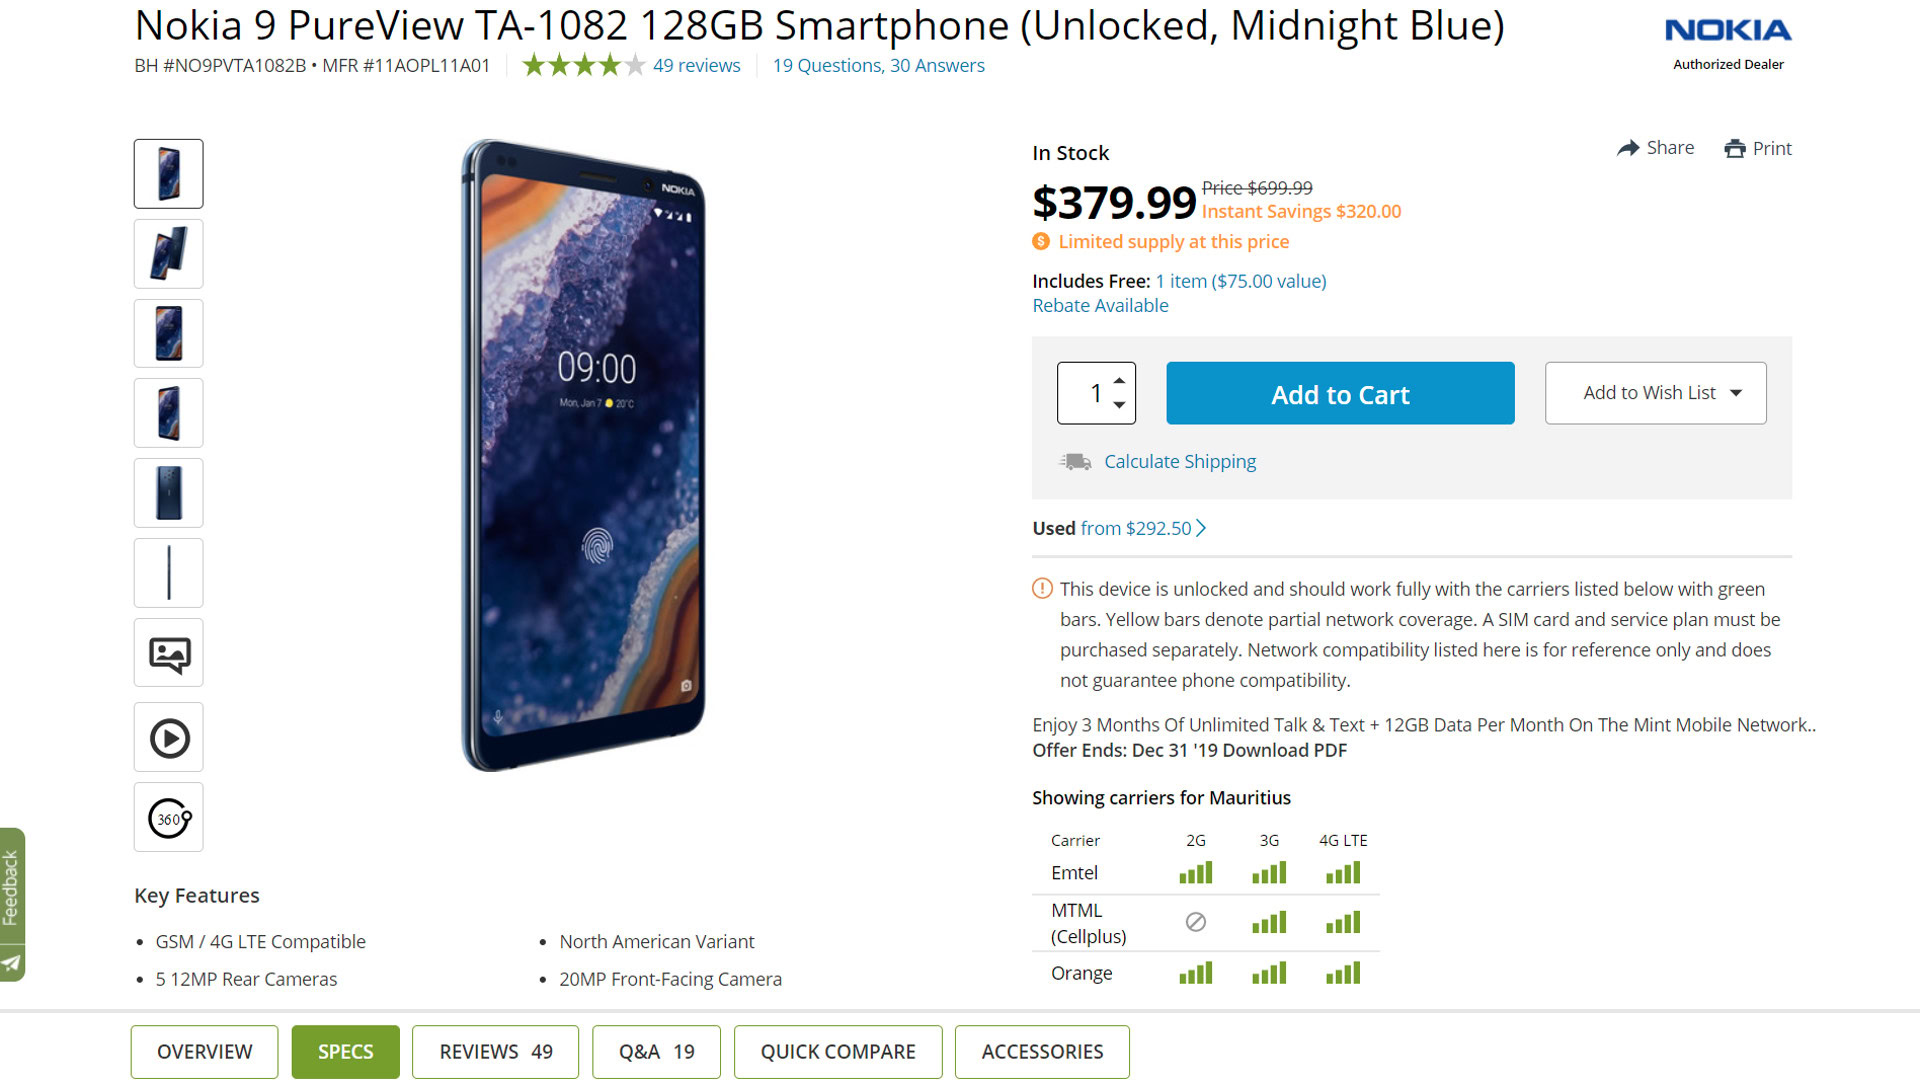
Task: Open the 360 degree view icon
Action: (x=169, y=818)
